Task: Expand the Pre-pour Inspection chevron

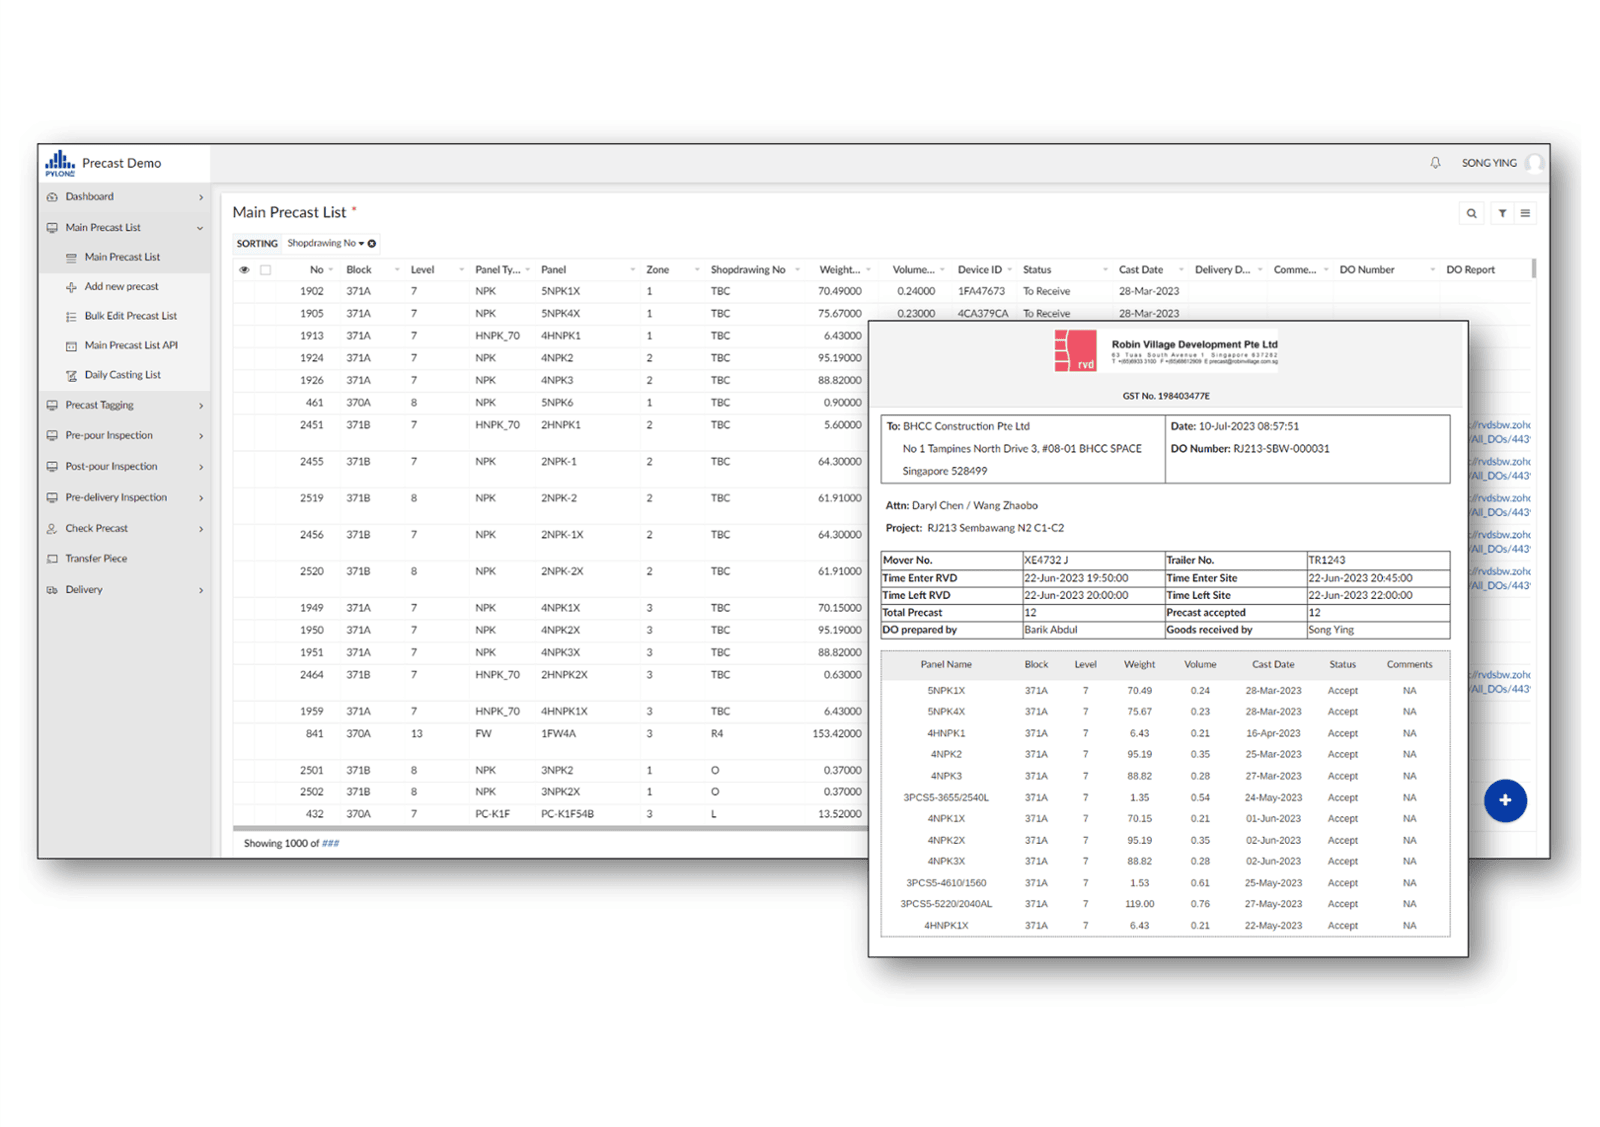Action: click(x=201, y=436)
